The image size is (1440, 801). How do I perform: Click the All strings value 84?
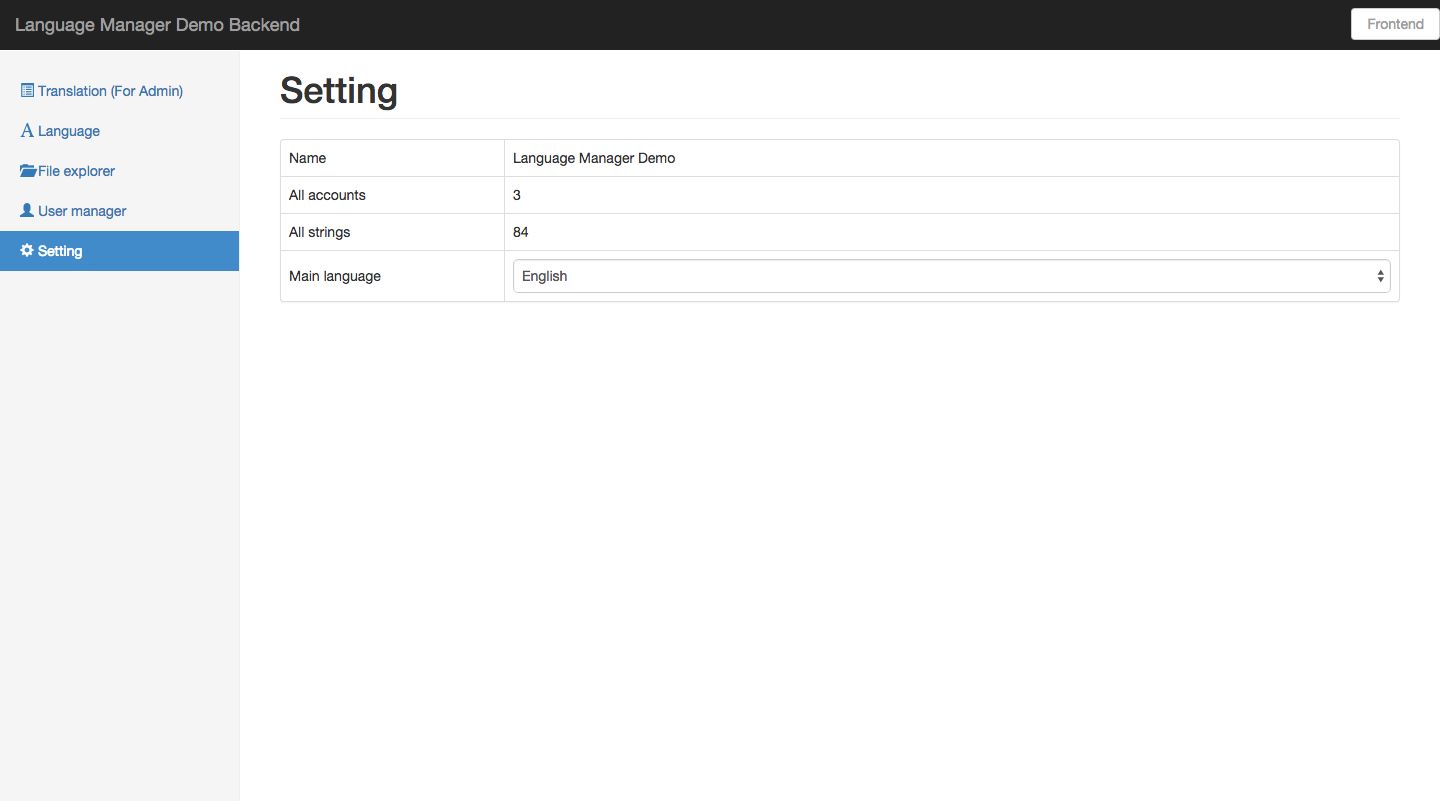click(521, 232)
